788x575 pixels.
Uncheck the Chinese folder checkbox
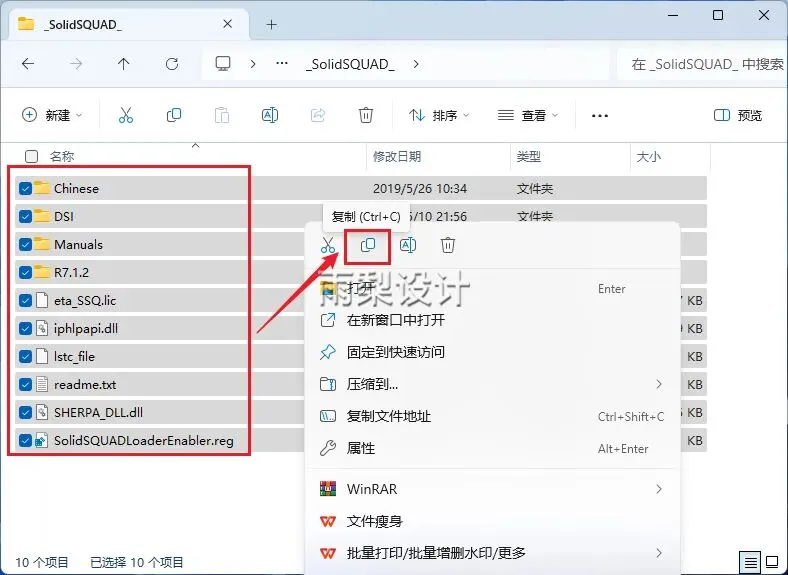point(25,188)
